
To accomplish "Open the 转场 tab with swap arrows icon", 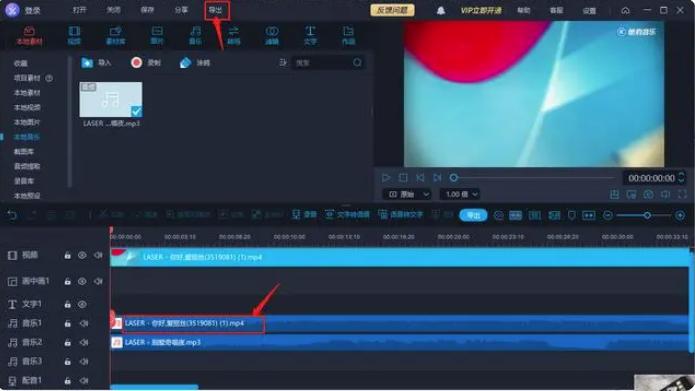I will 234,35.
